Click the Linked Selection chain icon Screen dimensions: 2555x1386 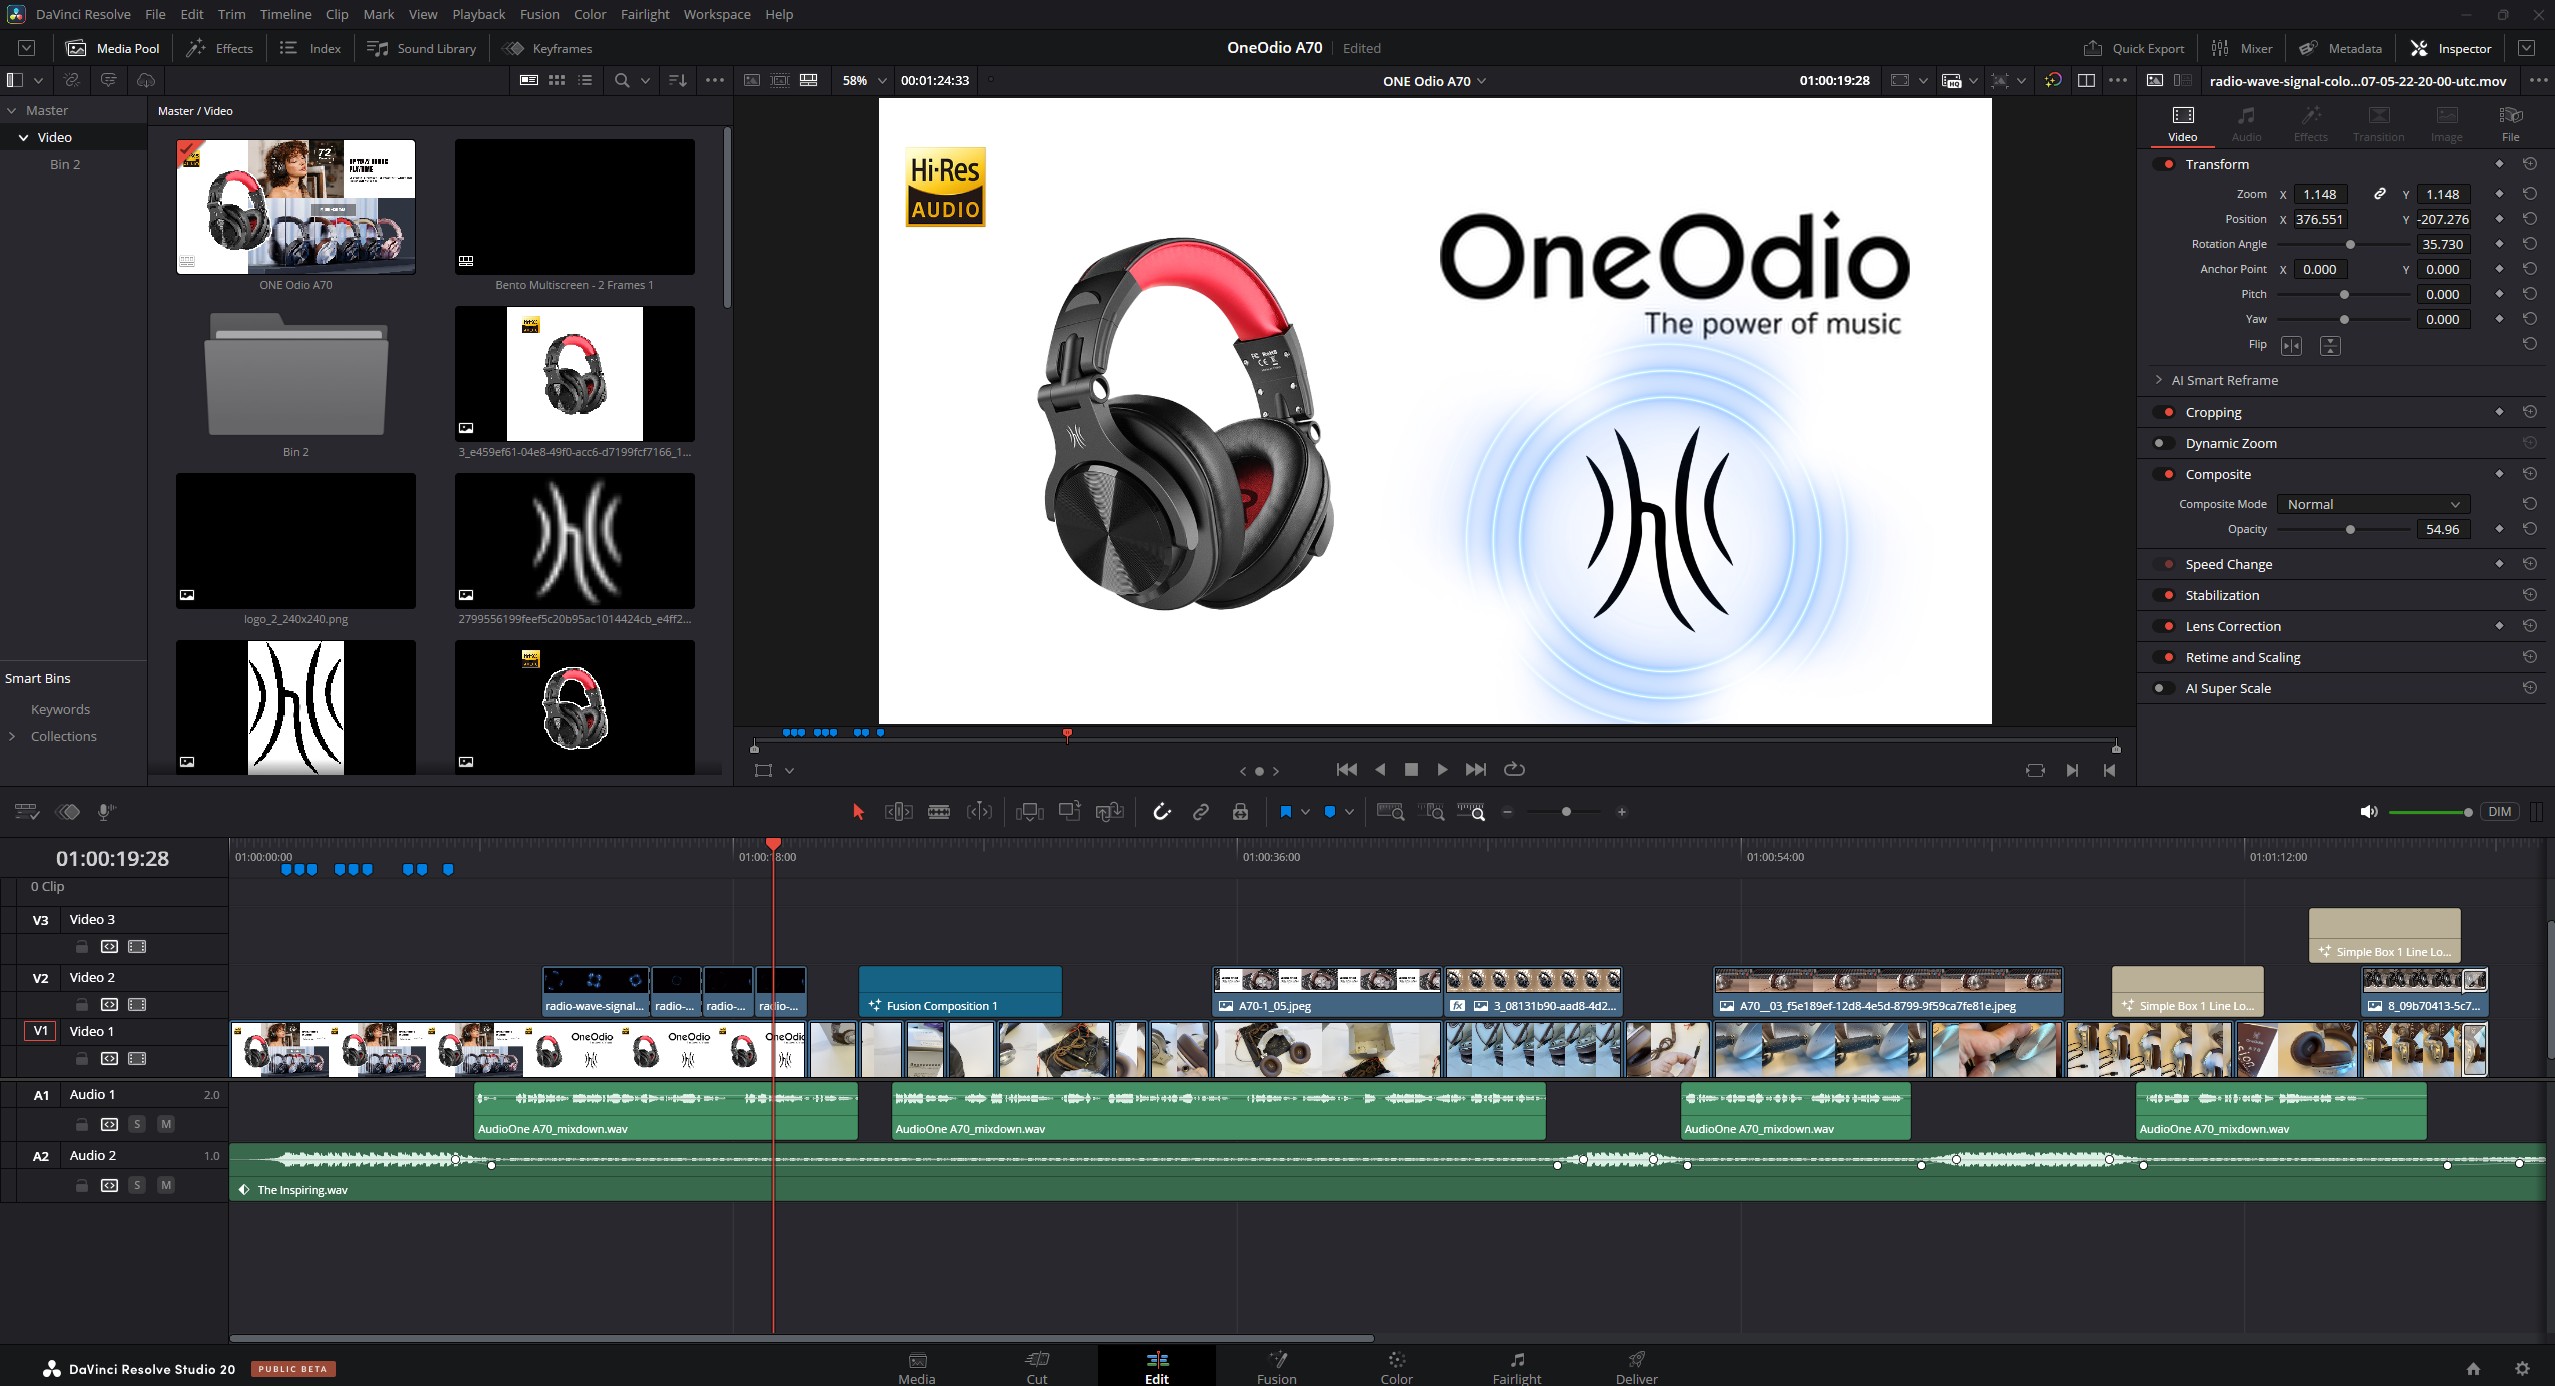[1201, 812]
